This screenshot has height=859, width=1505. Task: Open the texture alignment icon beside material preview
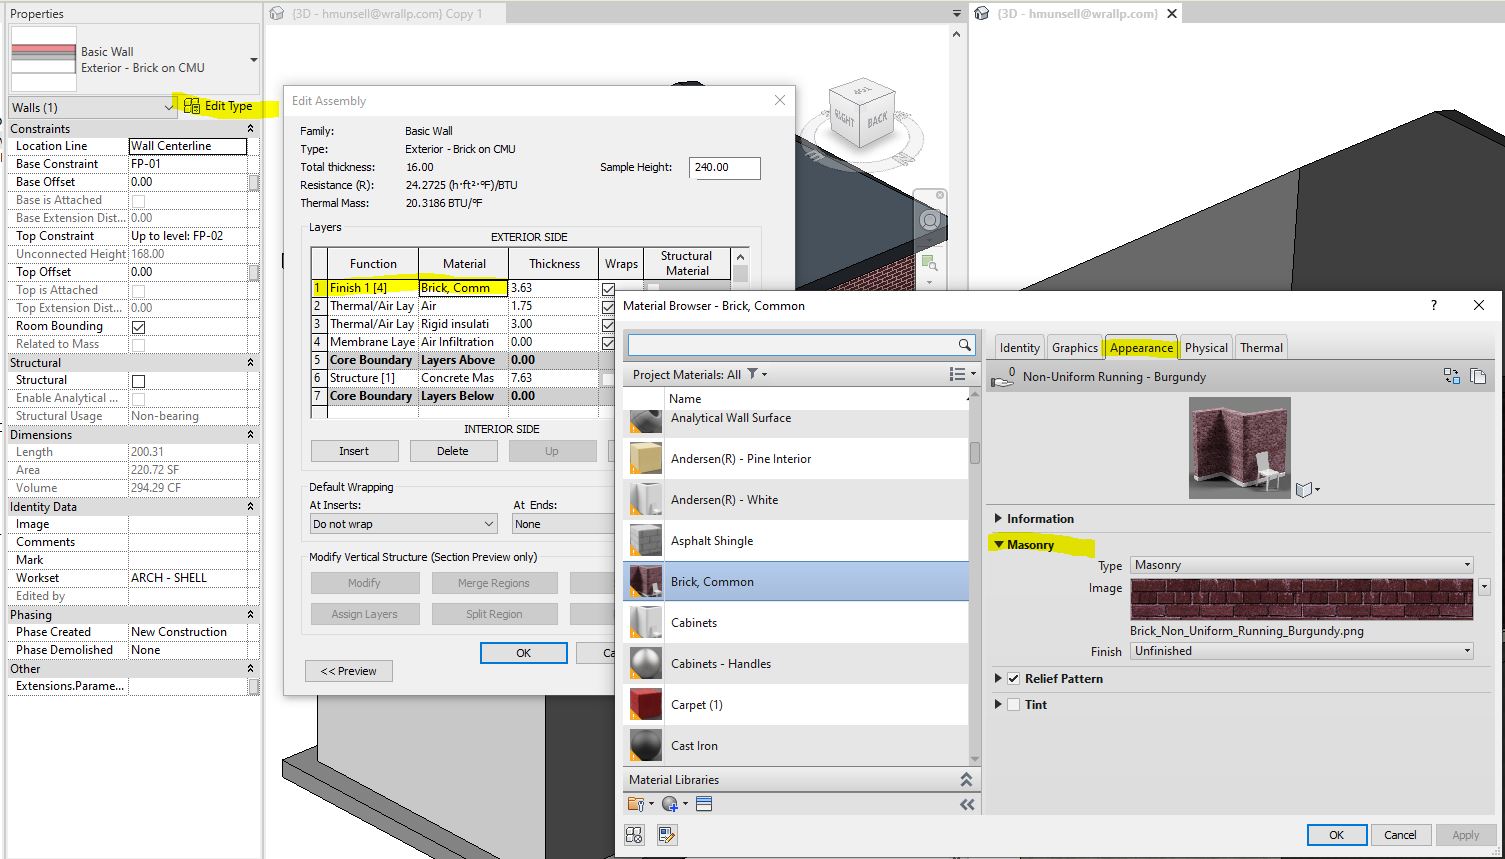1306,489
